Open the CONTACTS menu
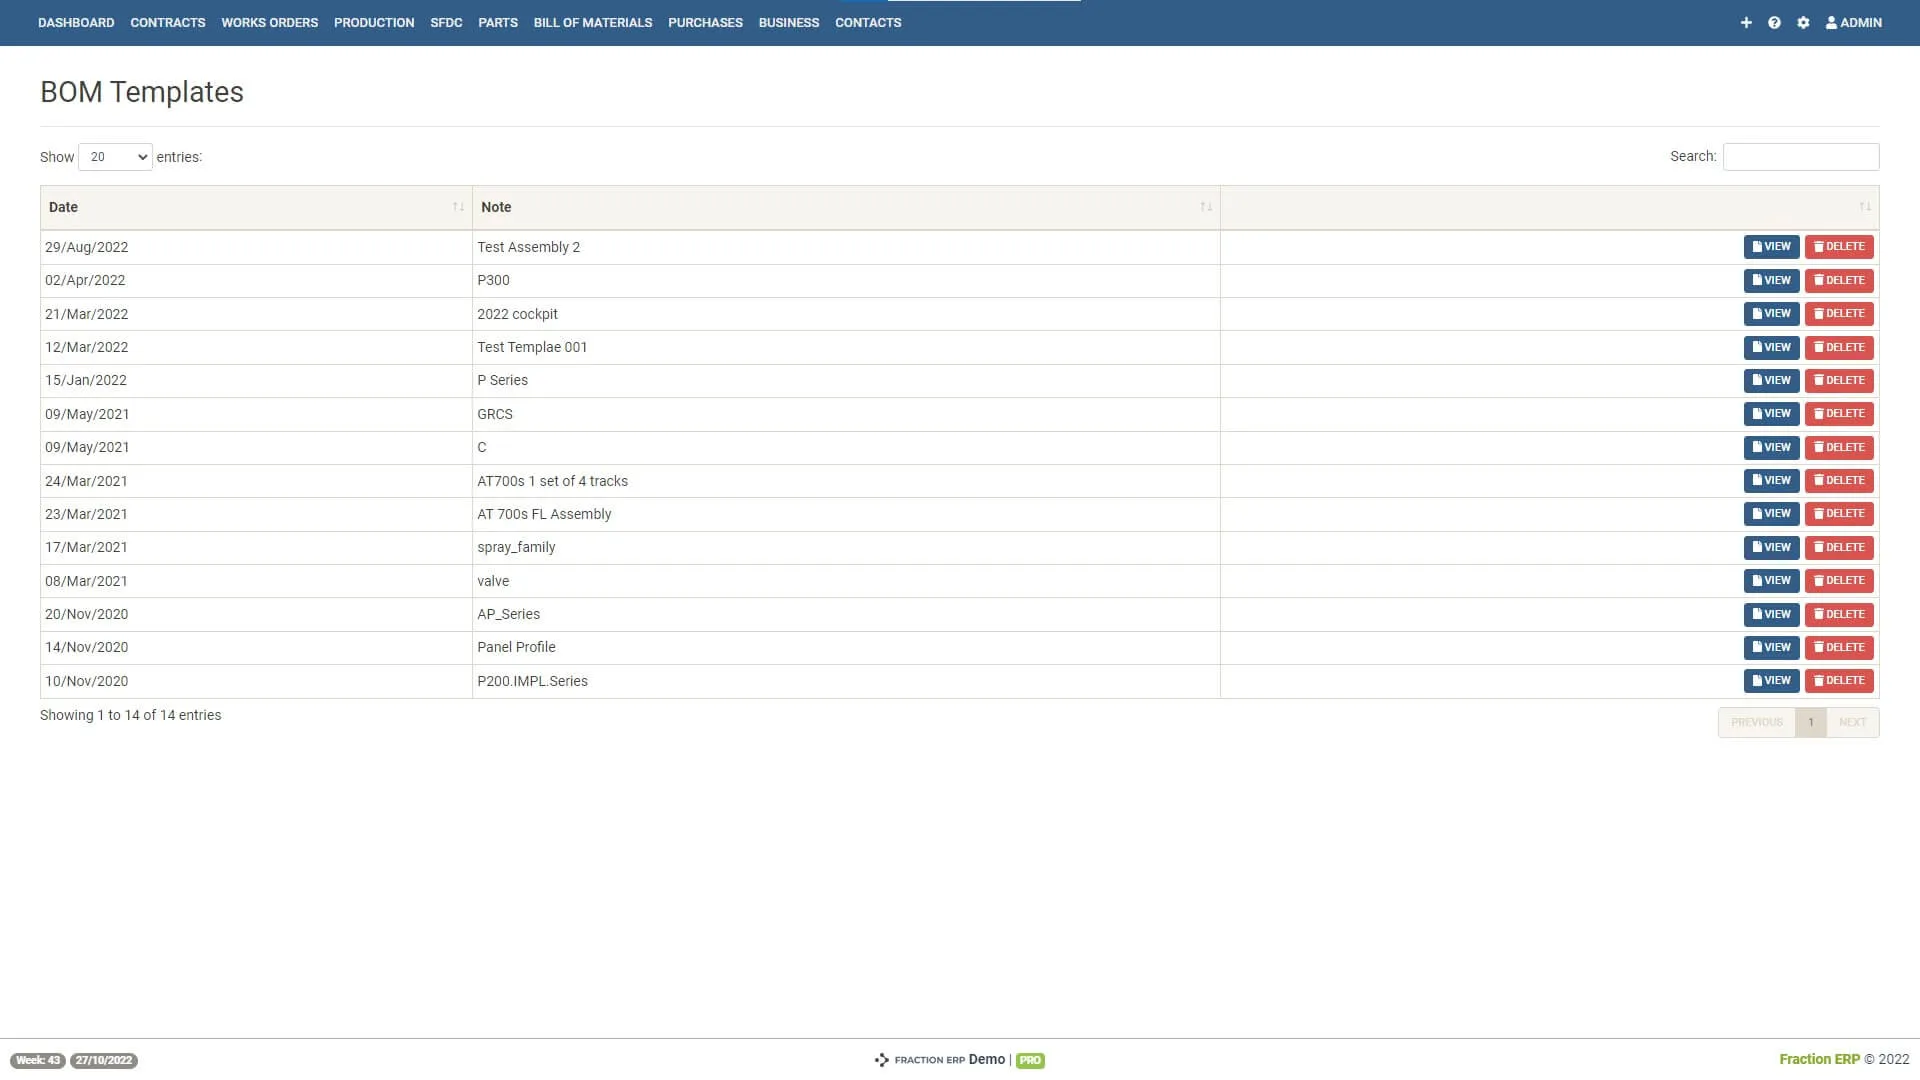The image size is (1920, 1080). pyautogui.click(x=868, y=22)
